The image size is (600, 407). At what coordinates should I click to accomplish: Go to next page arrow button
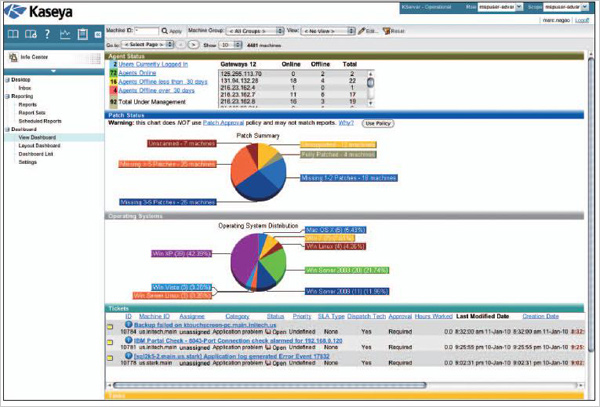click(x=194, y=45)
